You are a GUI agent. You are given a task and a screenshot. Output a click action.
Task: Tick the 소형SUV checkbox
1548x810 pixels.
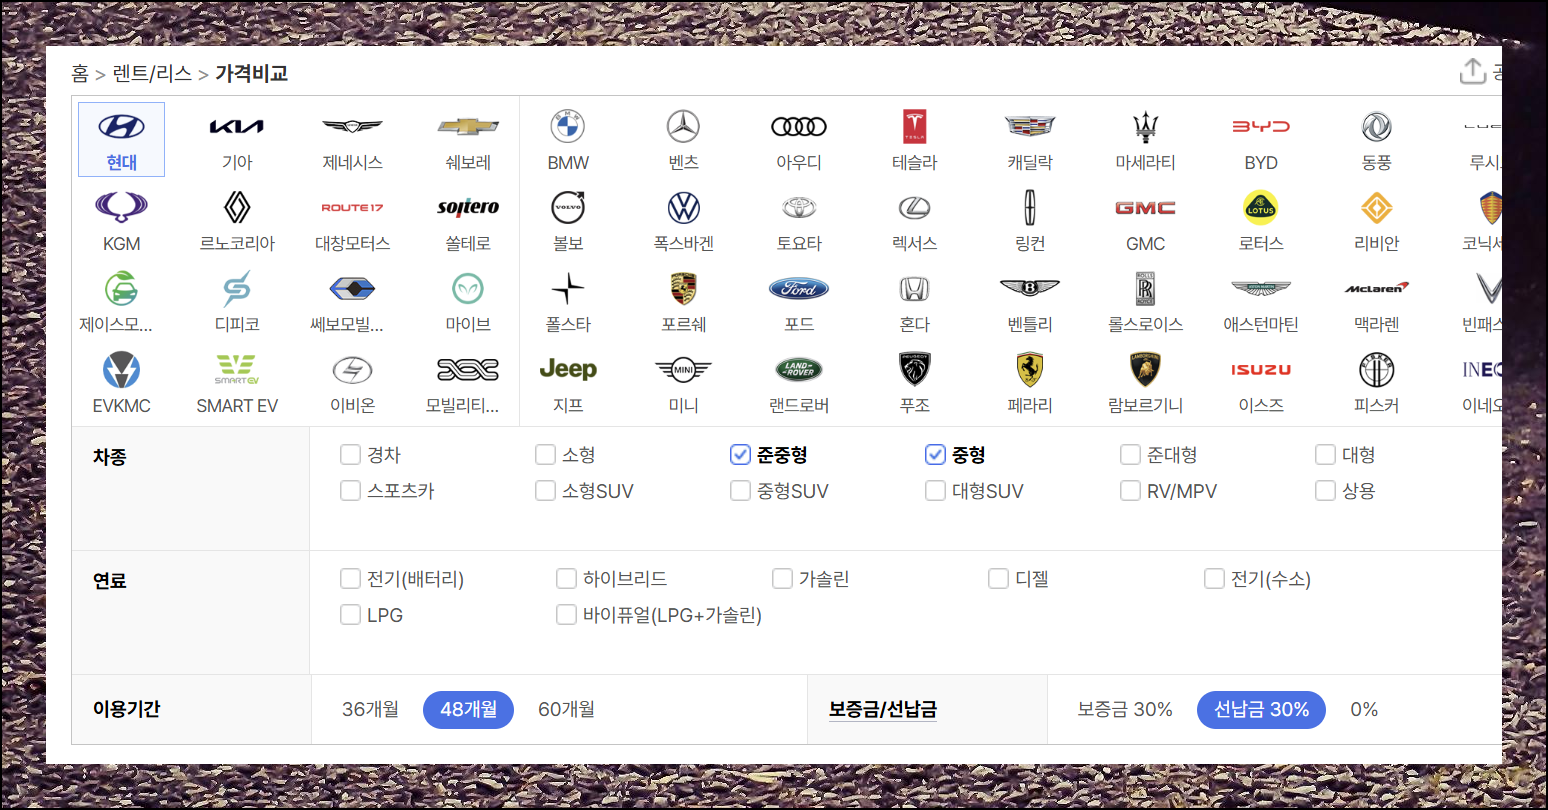pyautogui.click(x=545, y=491)
